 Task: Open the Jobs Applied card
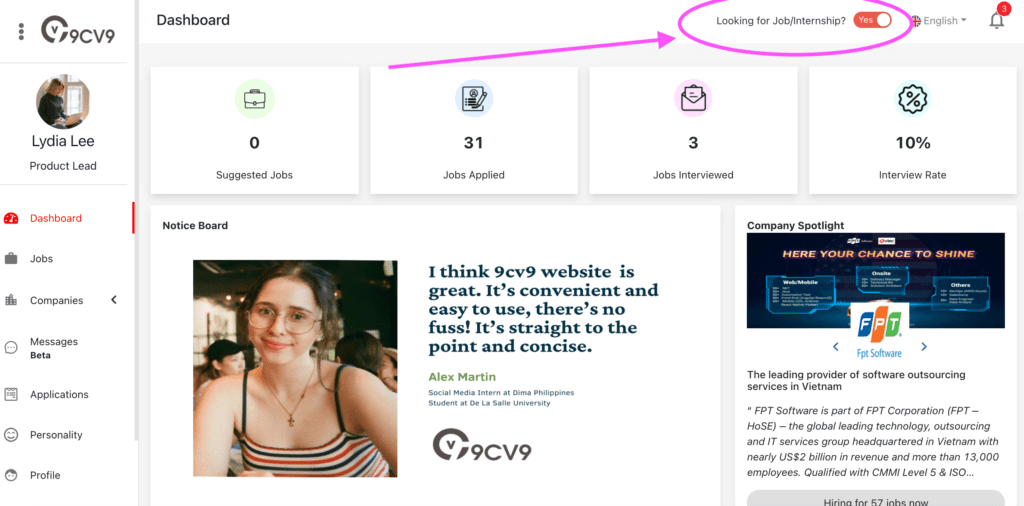(474, 130)
